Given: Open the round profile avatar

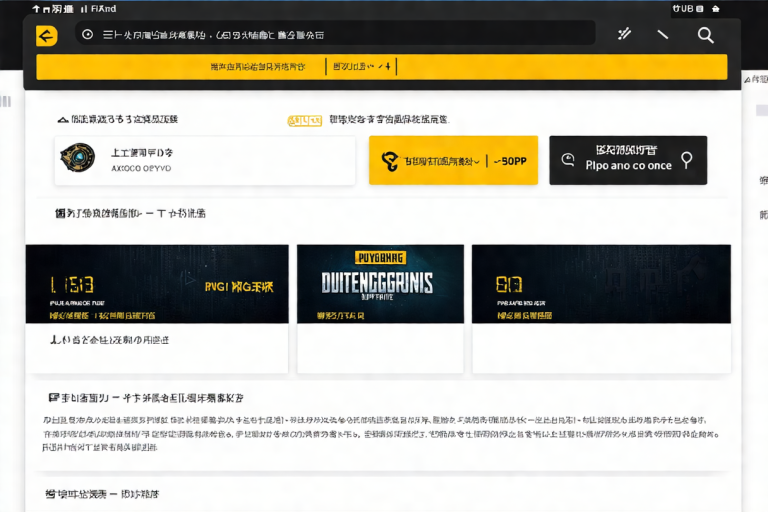Looking at the screenshot, I should [x=77, y=158].
